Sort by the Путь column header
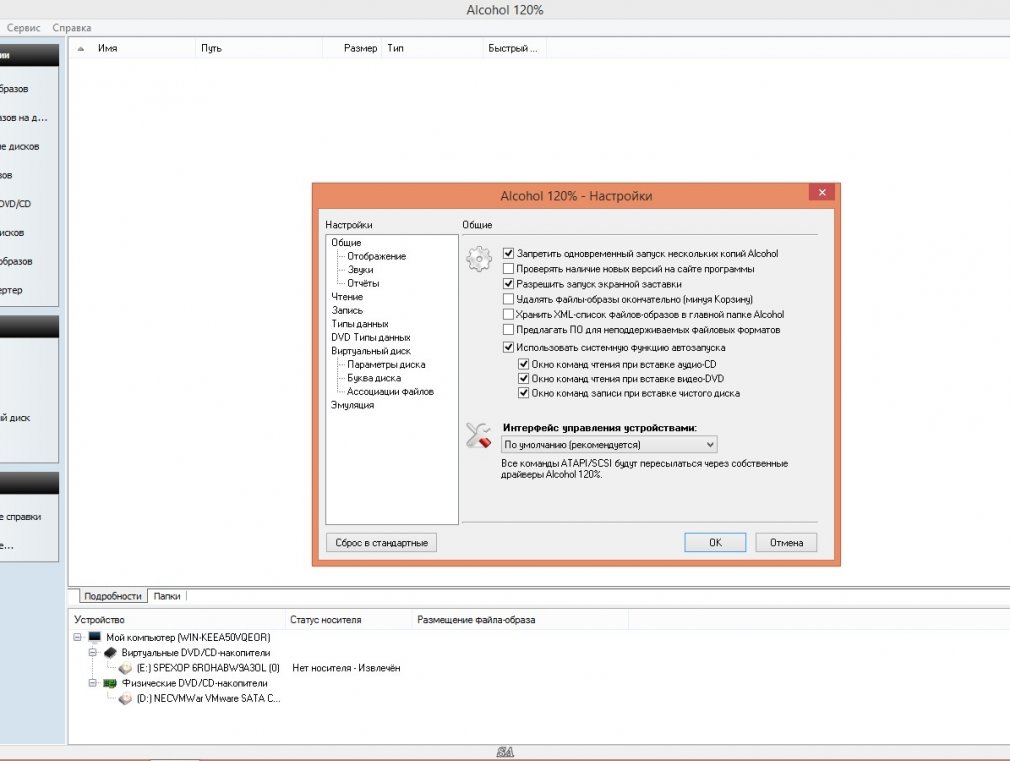 tap(258, 48)
